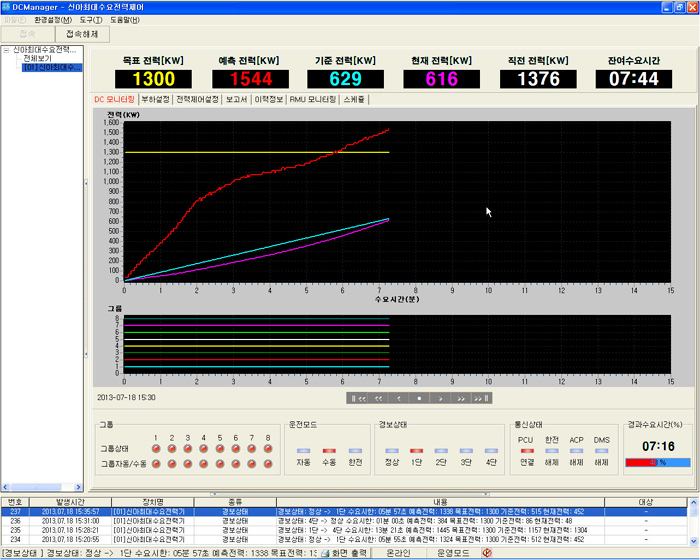Click the 접속해제 disconnect button
Image resolution: width=700 pixels, height=560 pixels.
coord(82,34)
